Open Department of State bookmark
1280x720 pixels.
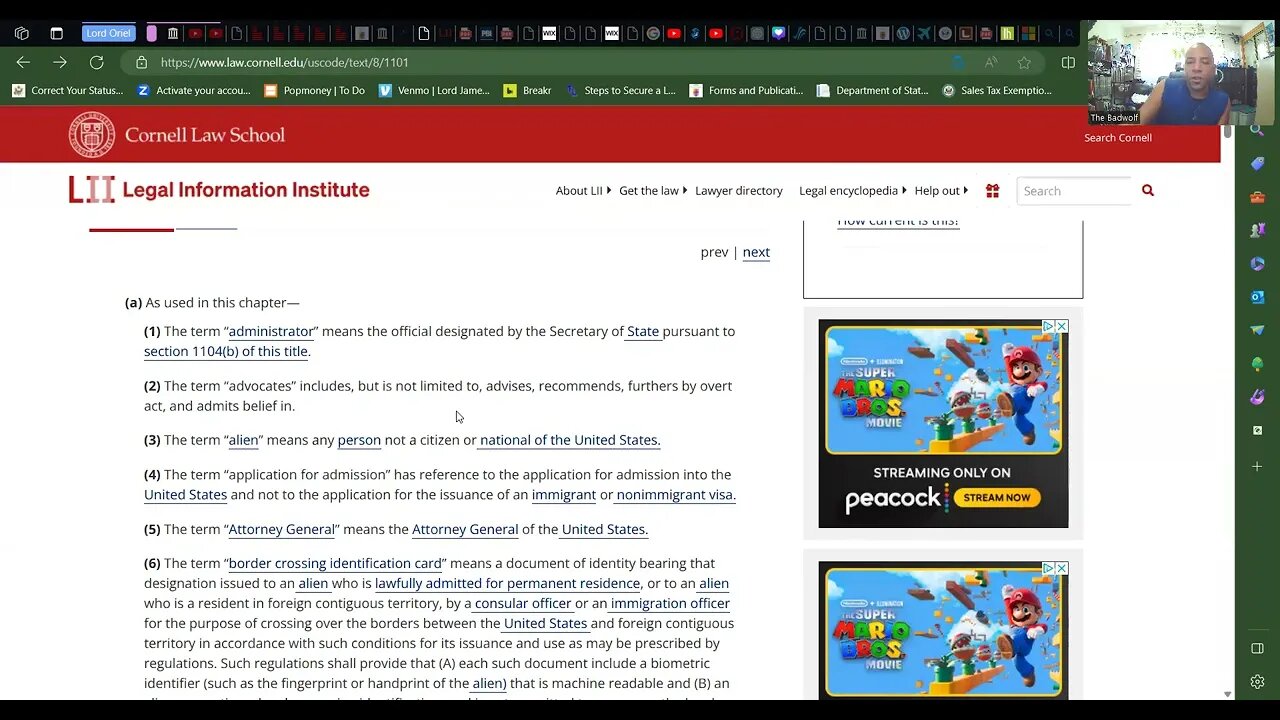tap(872, 90)
